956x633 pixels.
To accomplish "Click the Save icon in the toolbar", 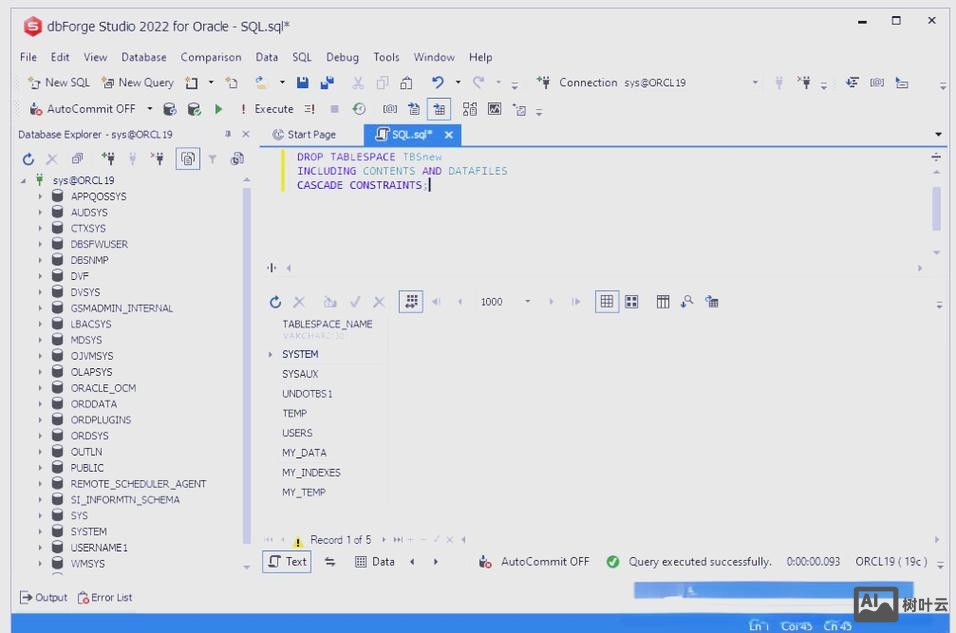I will click(303, 83).
